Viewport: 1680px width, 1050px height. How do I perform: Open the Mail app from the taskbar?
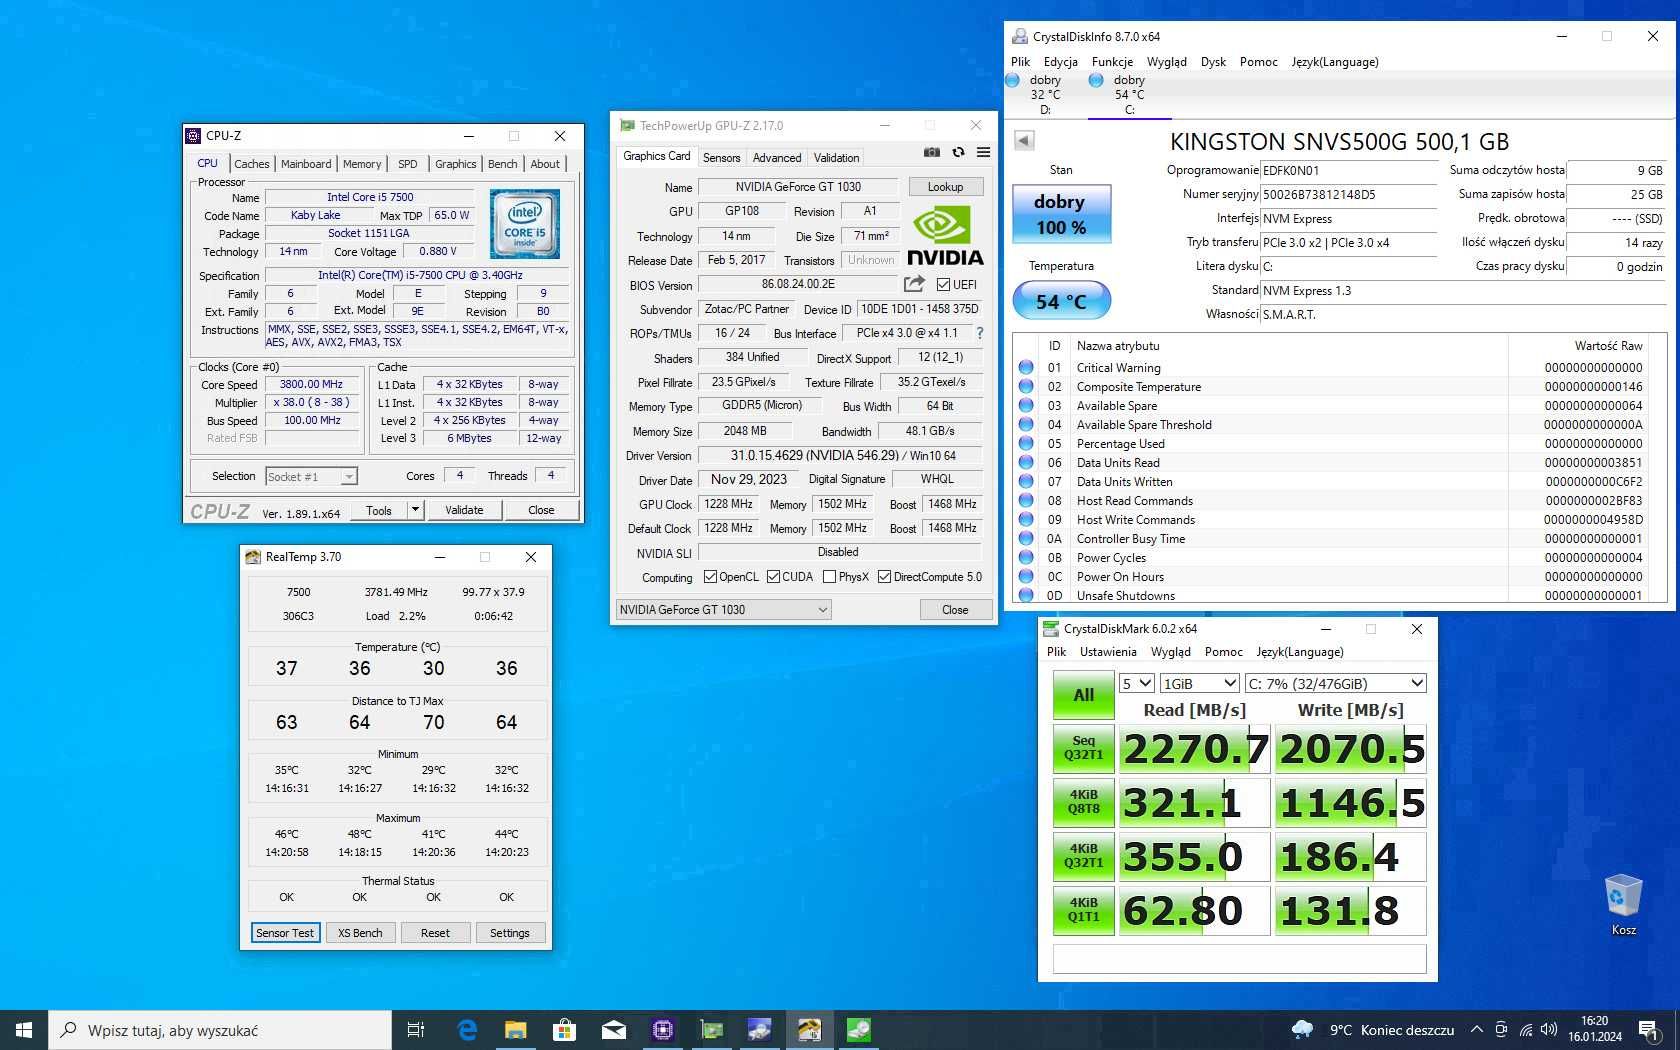click(613, 1030)
